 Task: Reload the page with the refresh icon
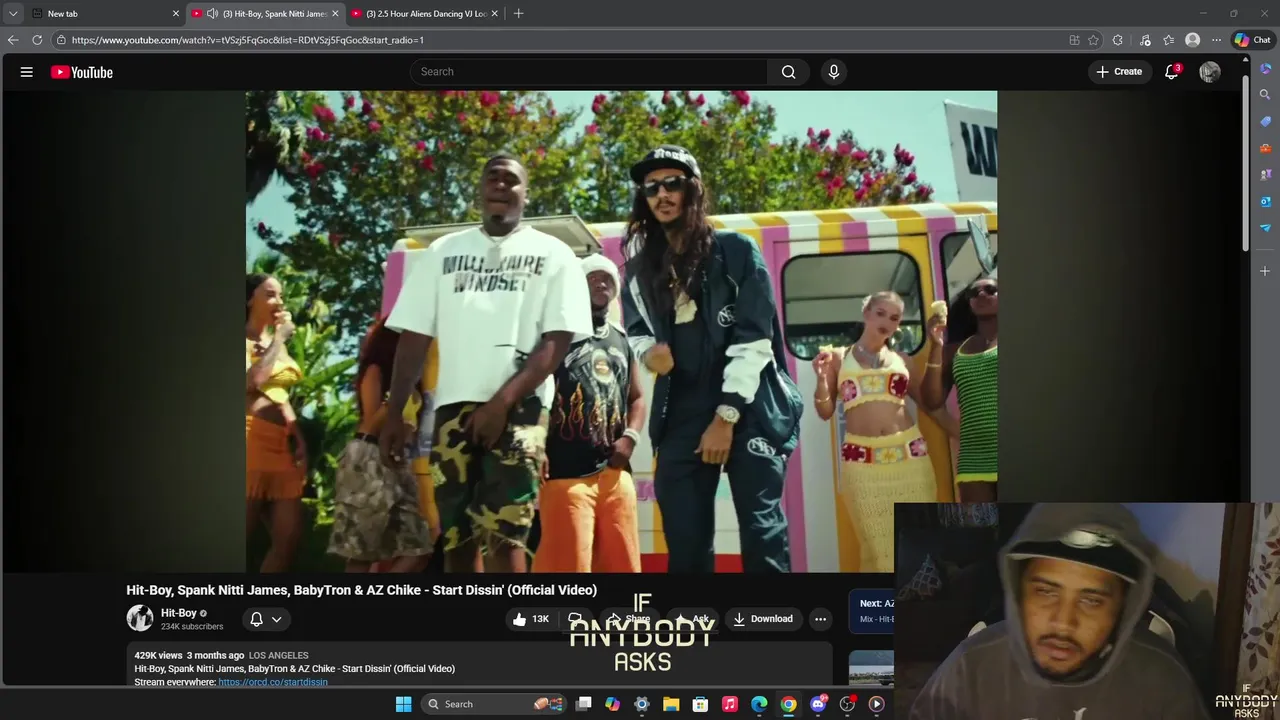[x=37, y=40]
